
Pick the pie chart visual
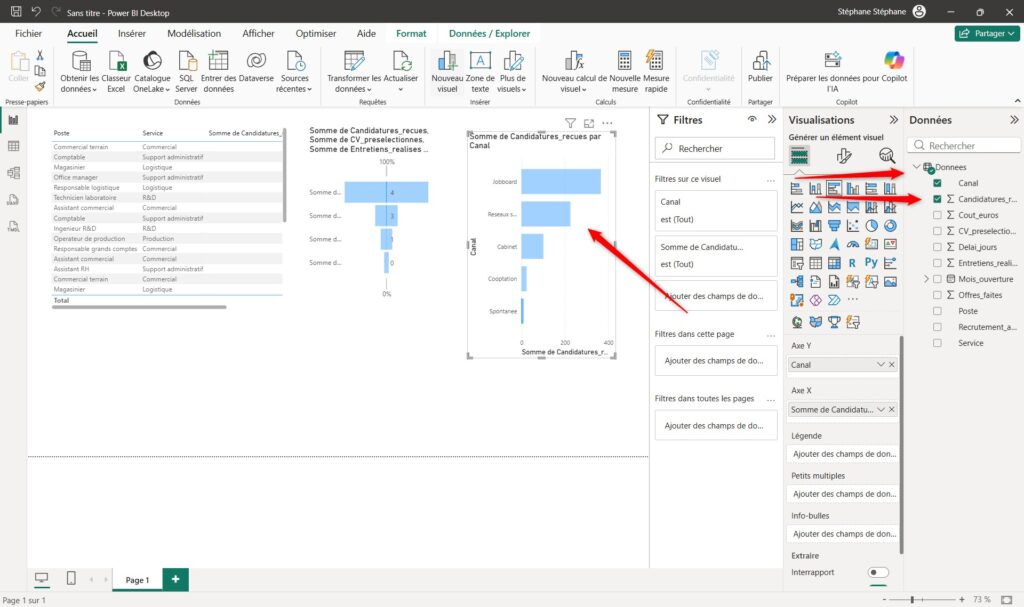click(872, 226)
